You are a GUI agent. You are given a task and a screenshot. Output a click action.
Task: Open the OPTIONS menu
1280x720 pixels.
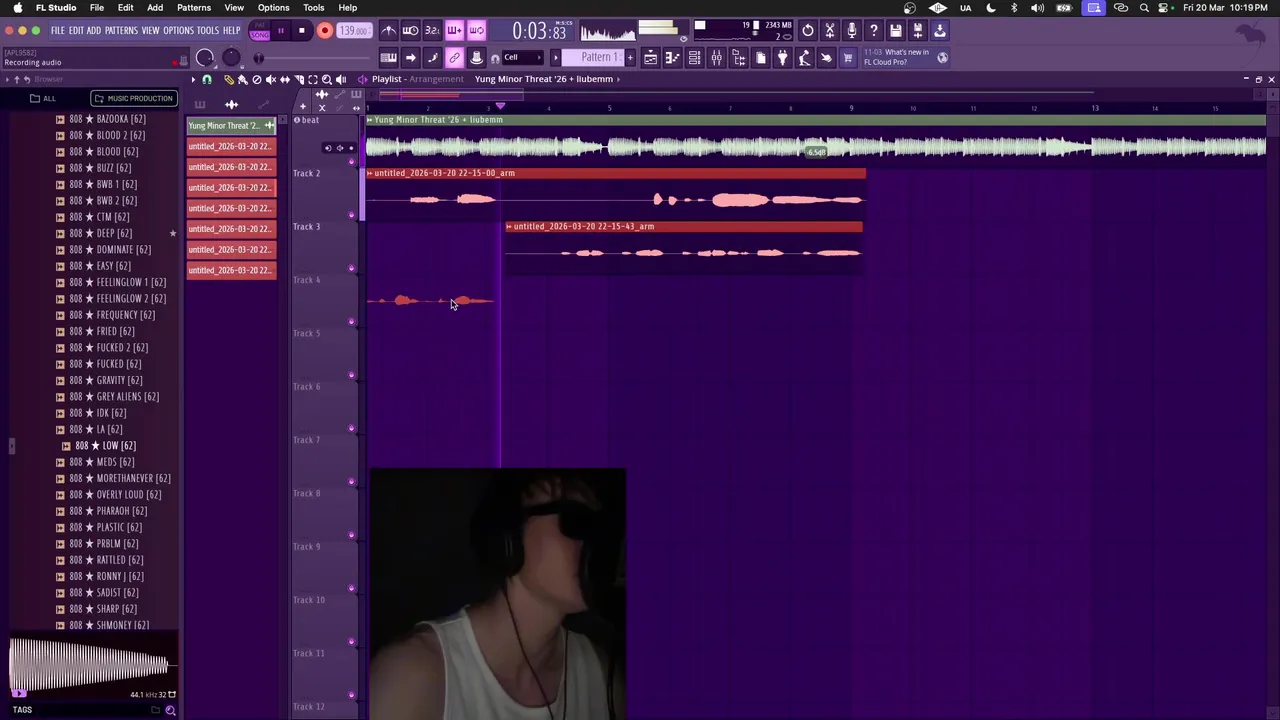tap(178, 31)
